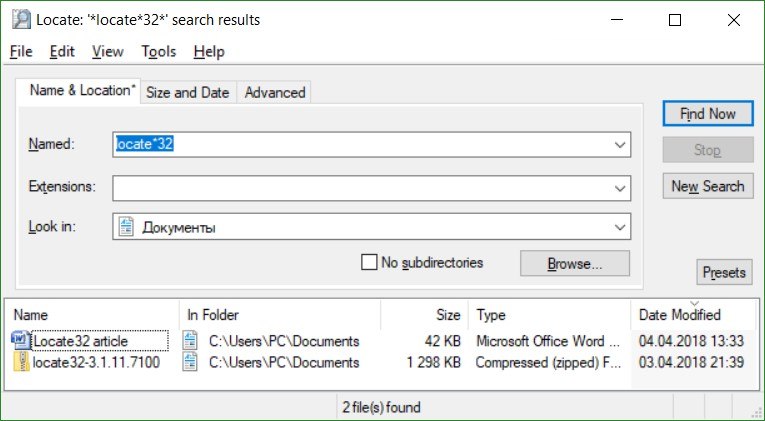Click the Compressed (zipped) type cell
The width and height of the screenshot is (765, 421).
tap(548, 362)
